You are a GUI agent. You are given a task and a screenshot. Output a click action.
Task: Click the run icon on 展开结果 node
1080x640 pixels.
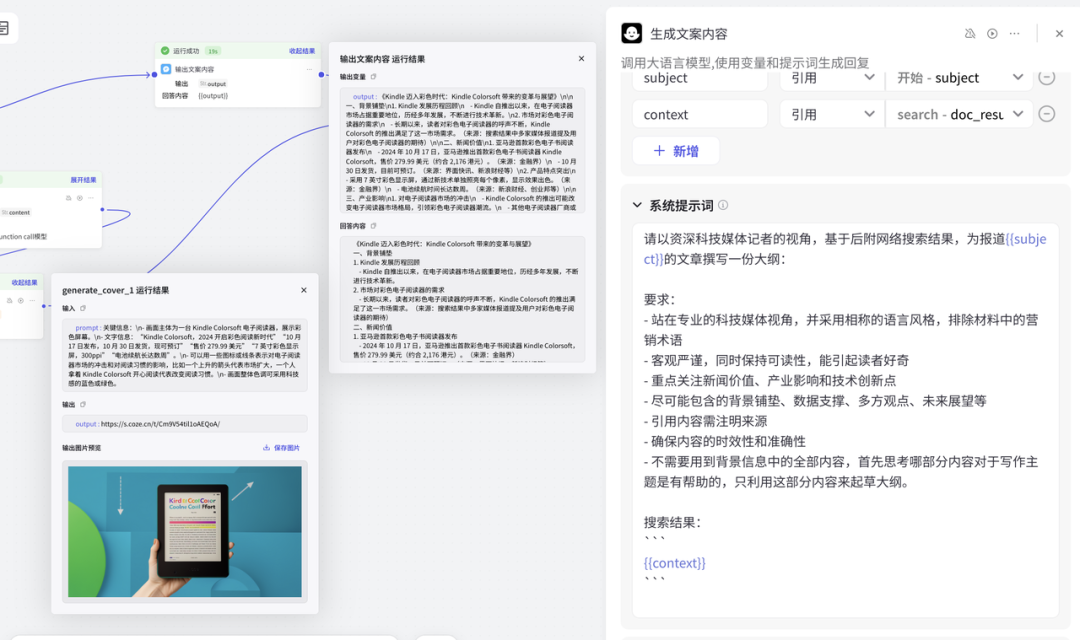[x=79, y=198]
